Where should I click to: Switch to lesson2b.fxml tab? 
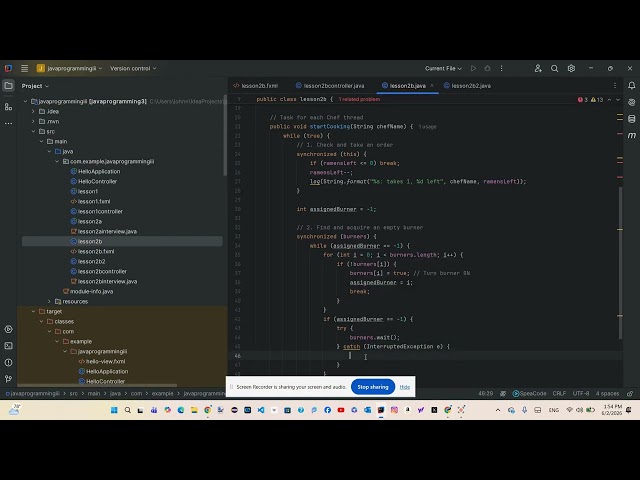256,86
